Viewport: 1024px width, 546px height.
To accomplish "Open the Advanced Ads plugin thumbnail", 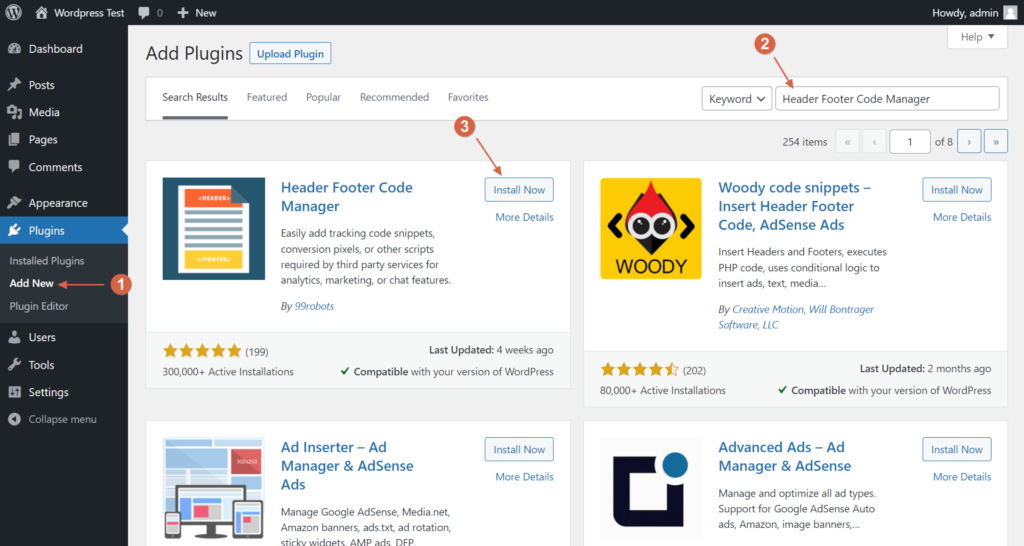I will click(x=651, y=489).
